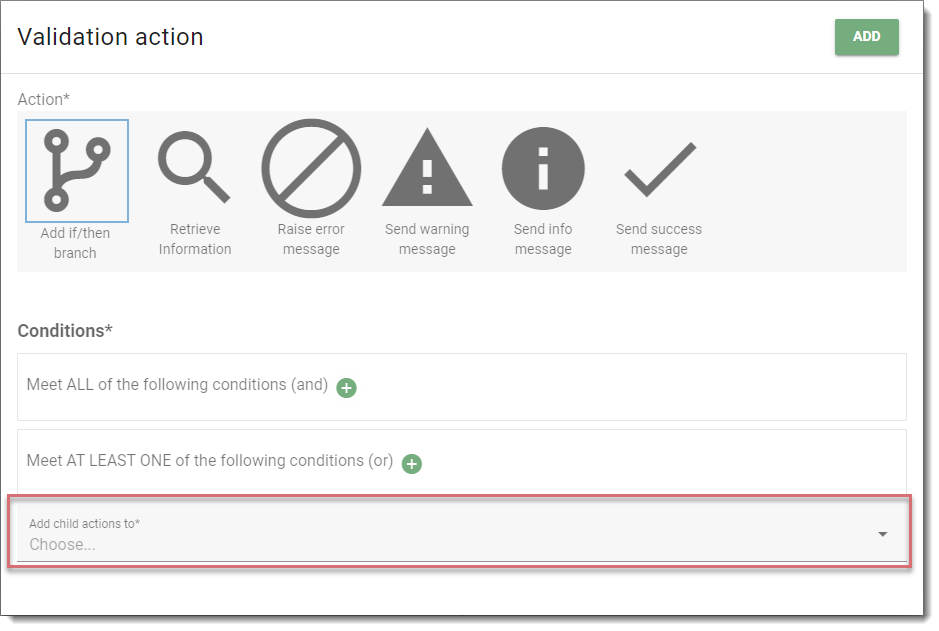This screenshot has height=631, width=939.
Task: Click the 'Retrieve Information' text label
Action: (195, 239)
